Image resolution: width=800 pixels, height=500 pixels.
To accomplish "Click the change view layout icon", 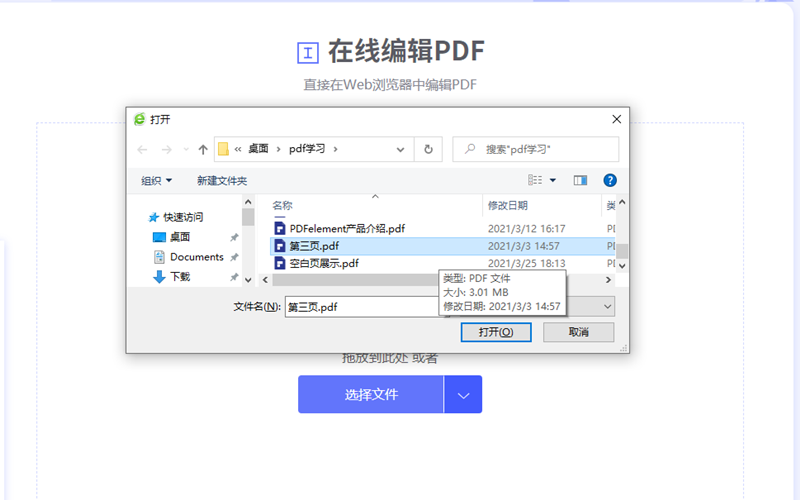I will click(535, 181).
